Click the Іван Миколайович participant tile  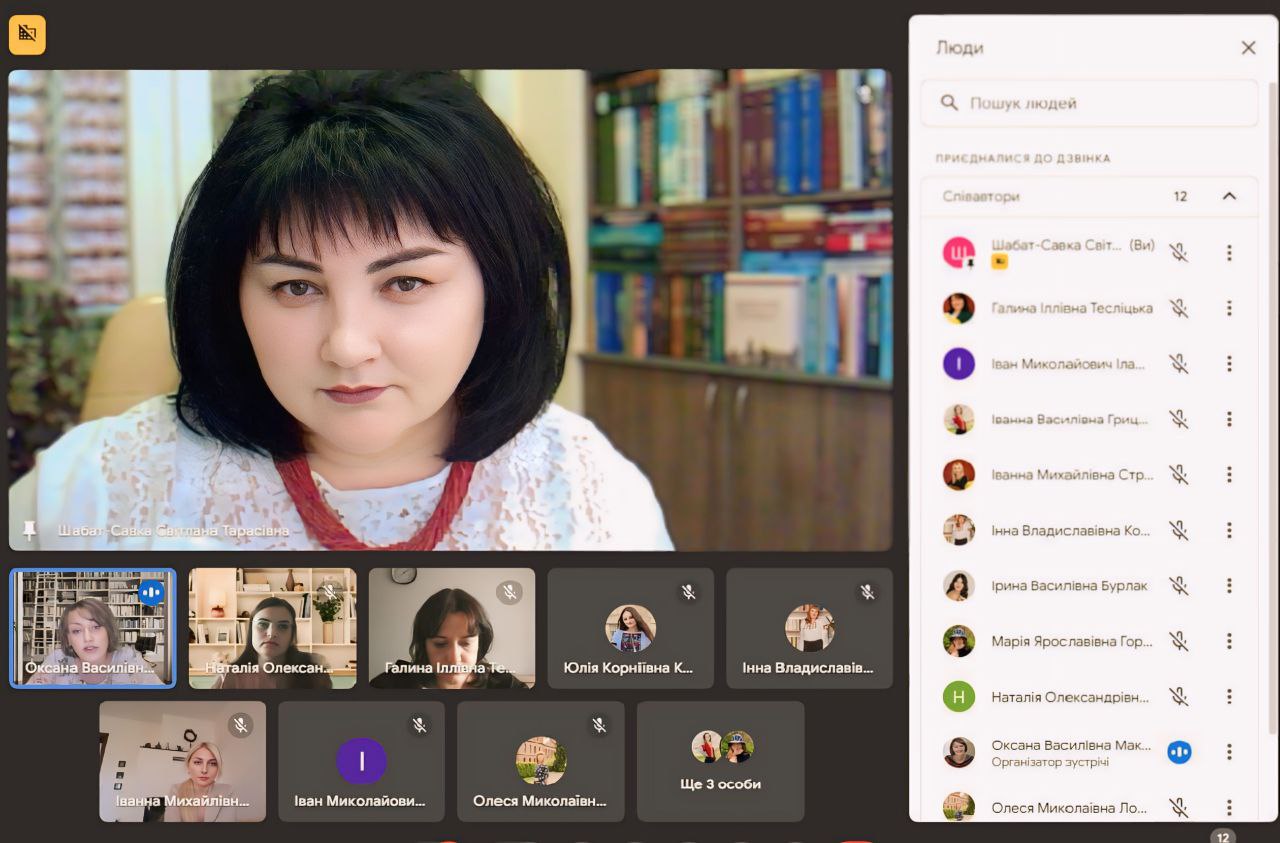361,761
